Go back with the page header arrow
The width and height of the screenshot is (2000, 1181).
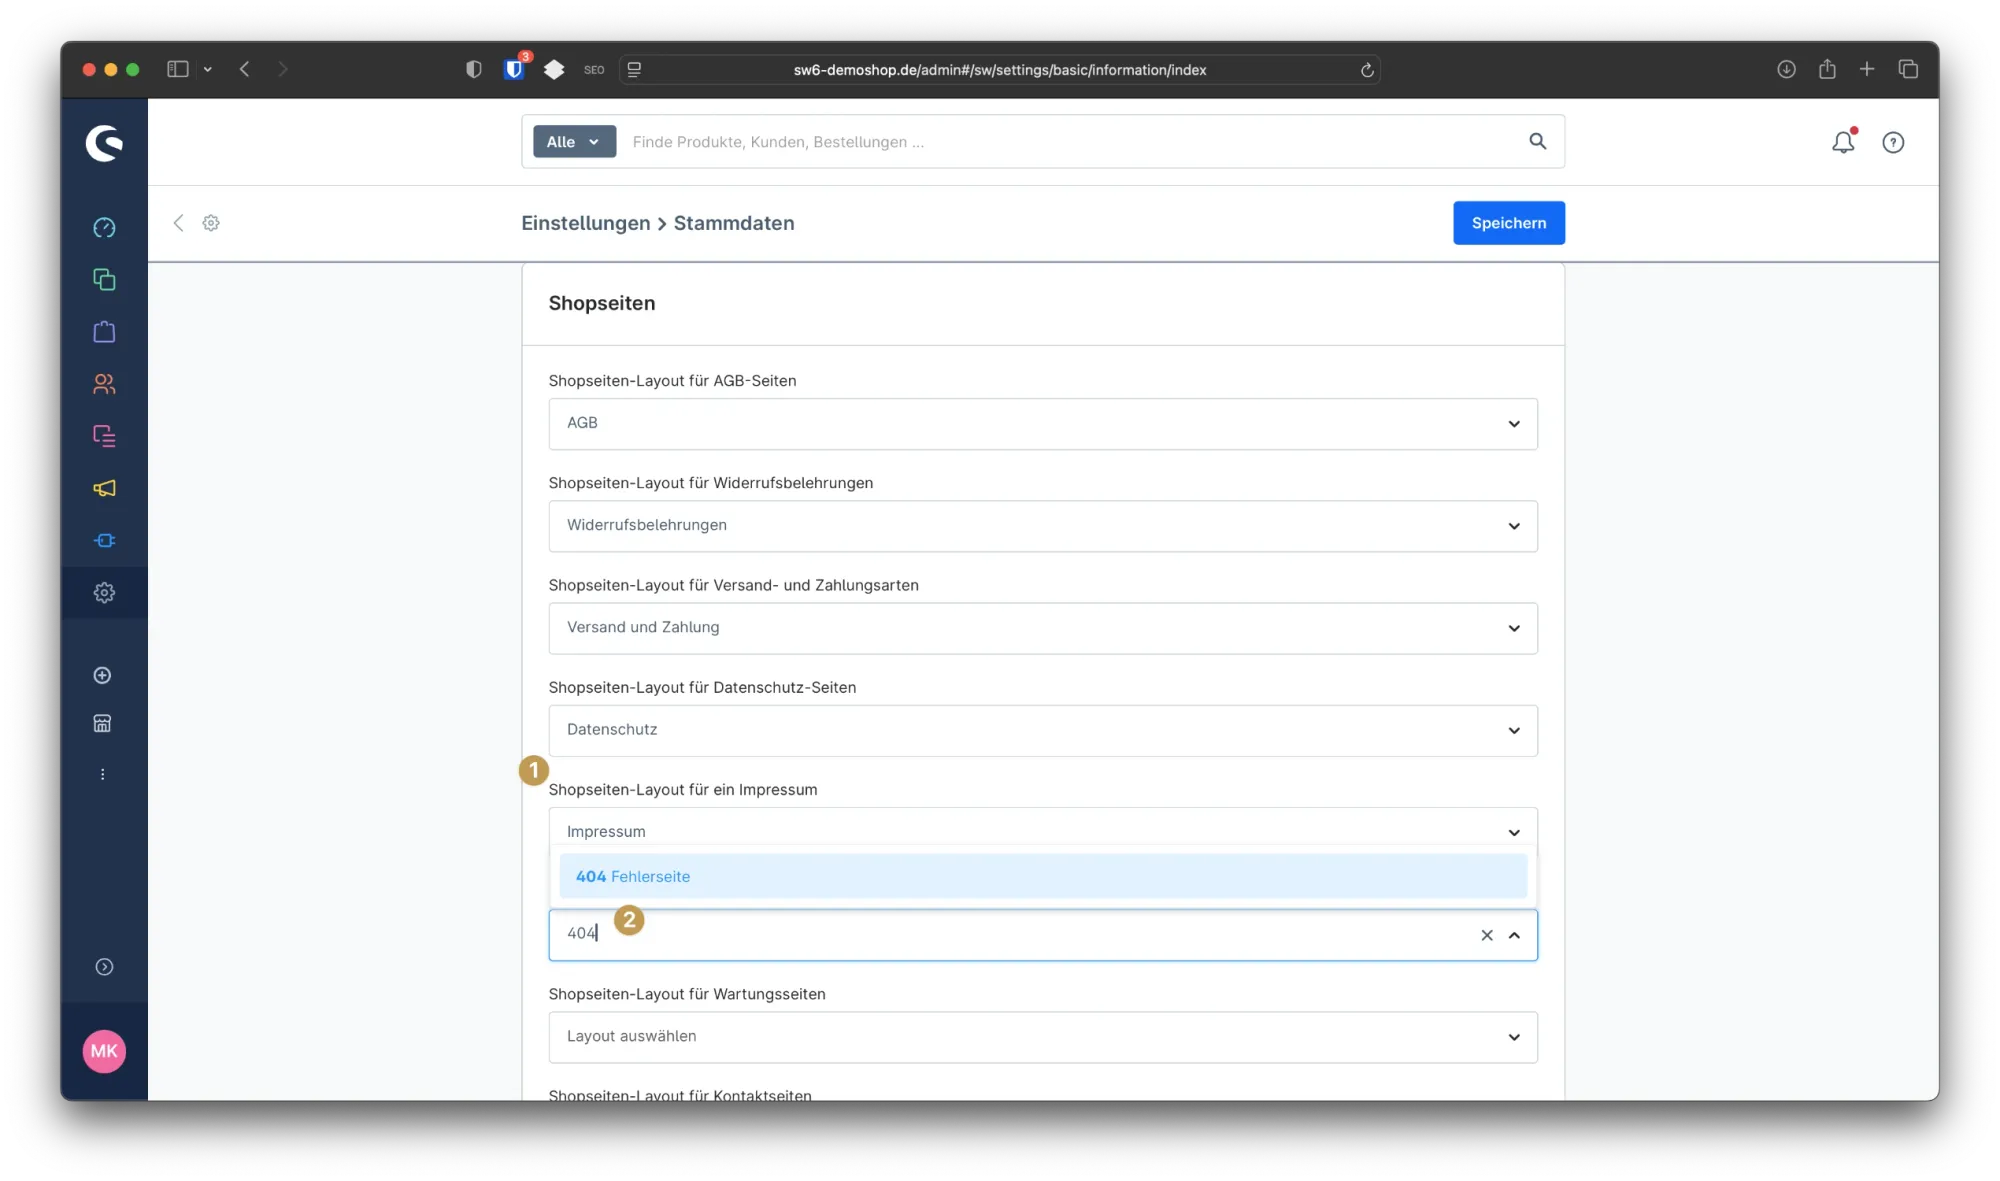click(x=178, y=223)
